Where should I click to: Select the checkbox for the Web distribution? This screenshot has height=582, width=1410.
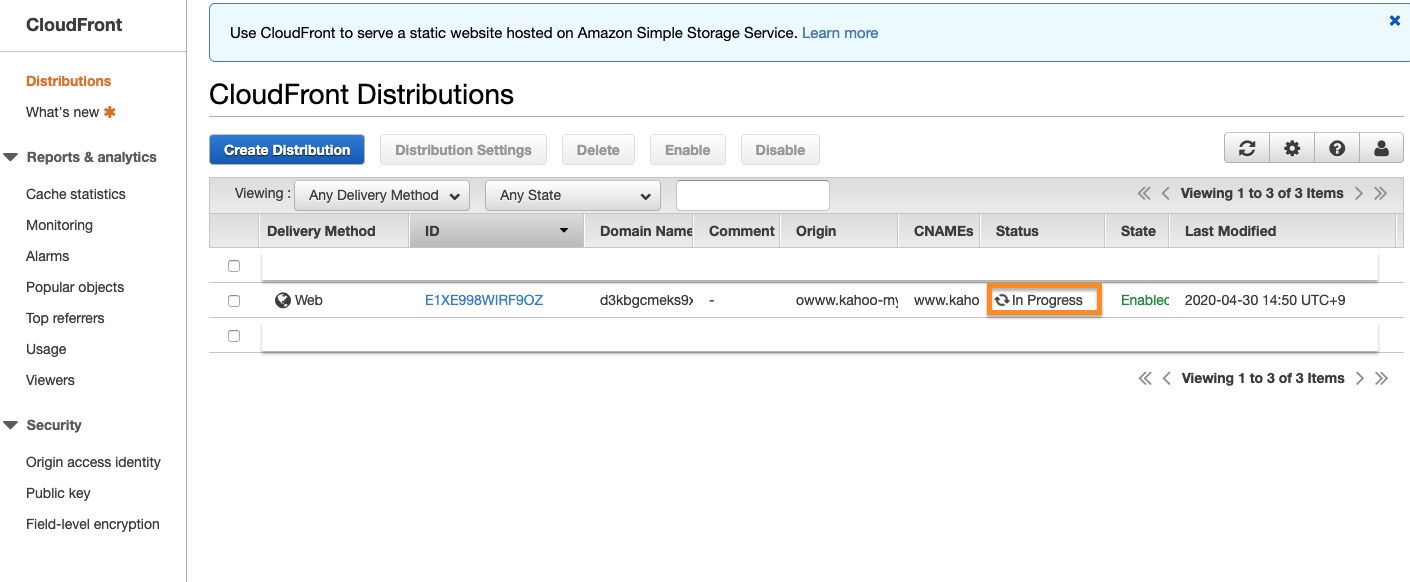(x=234, y=300)
